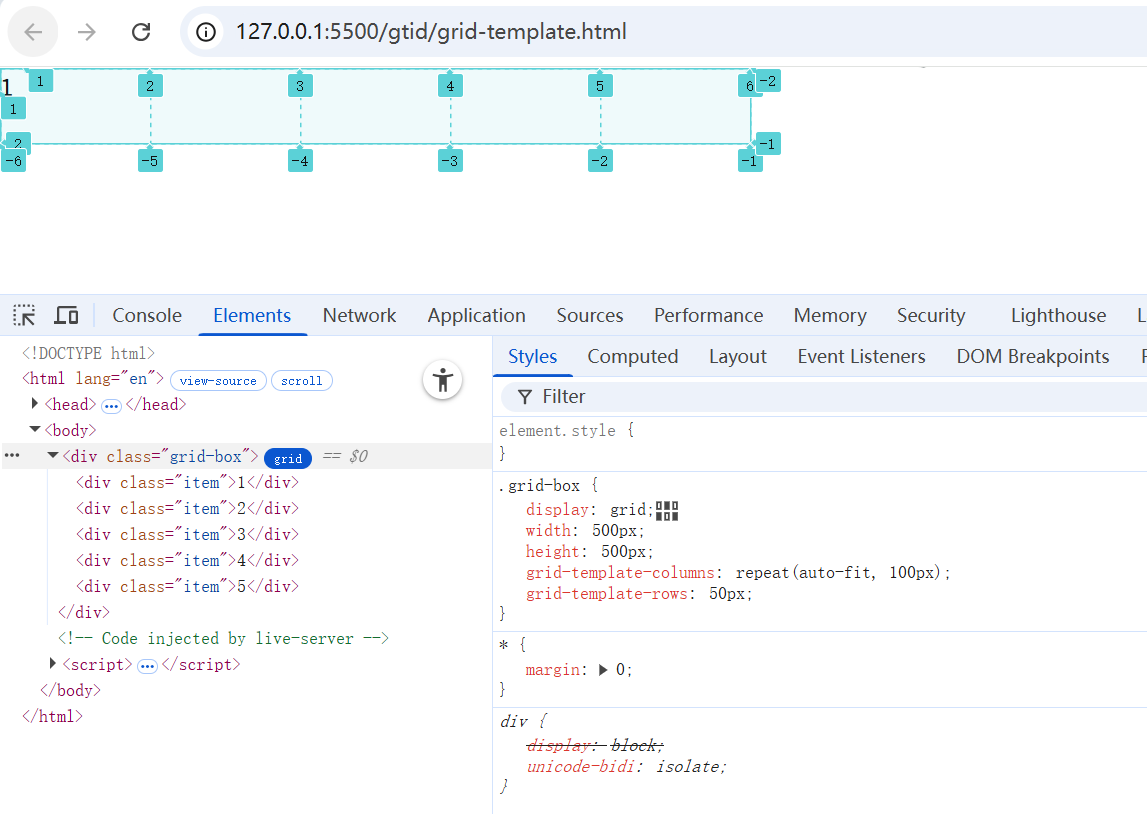Select the closing </html> tag line
1147x814 pixels.
[x=53, y=716]
